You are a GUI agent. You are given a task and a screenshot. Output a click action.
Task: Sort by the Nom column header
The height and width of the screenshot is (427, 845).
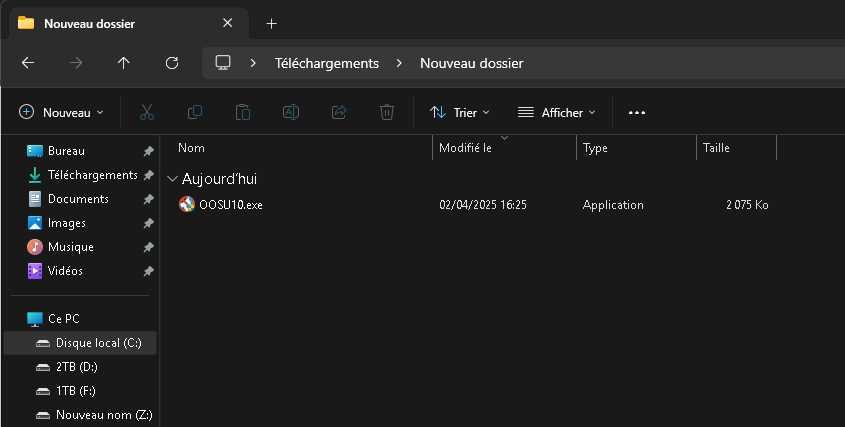click(x=191, y=148)
